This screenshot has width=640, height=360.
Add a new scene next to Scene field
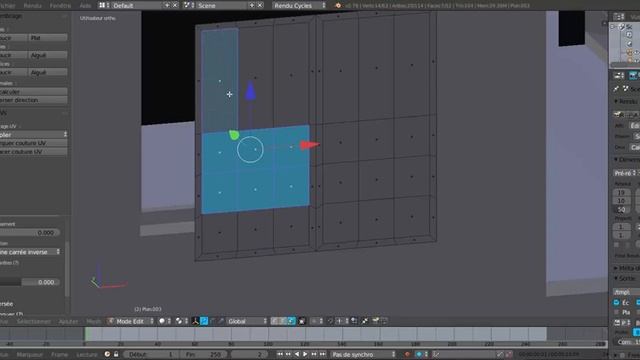(251, 5)
